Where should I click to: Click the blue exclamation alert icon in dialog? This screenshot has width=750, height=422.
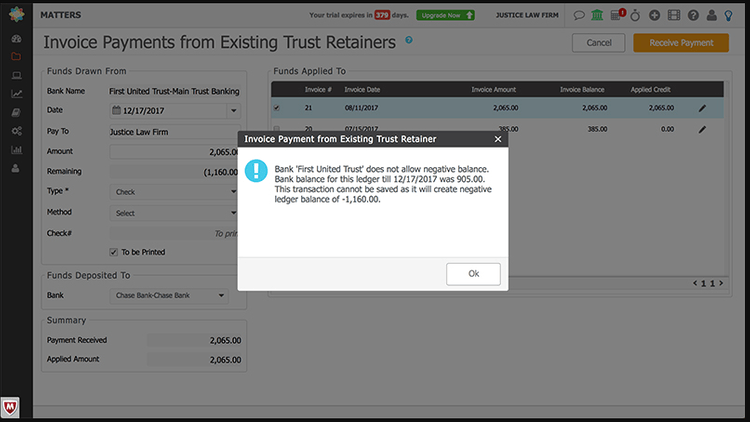[256, 171]
